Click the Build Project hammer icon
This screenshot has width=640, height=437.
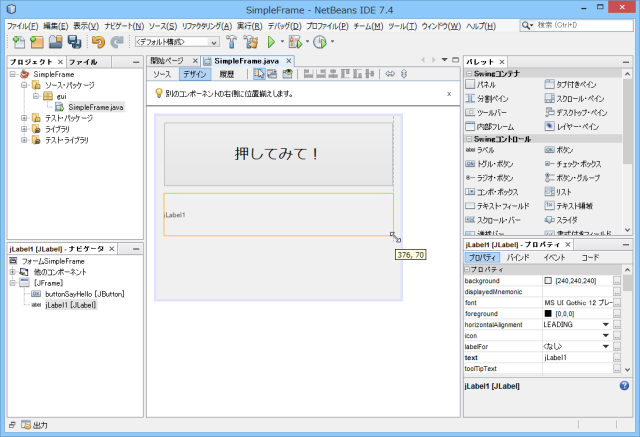[x=231, y=42]
